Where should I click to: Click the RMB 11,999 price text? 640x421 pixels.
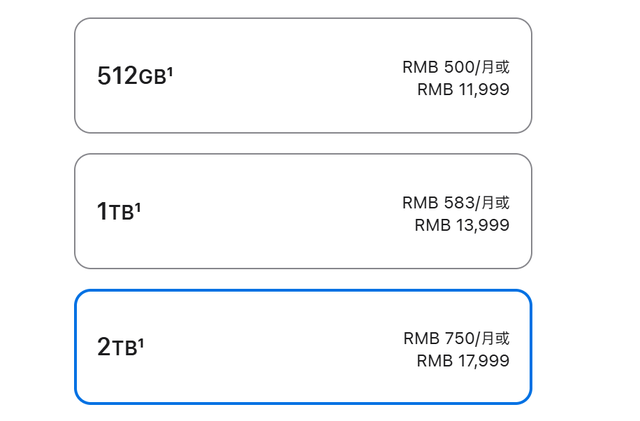tap(463, 89)
